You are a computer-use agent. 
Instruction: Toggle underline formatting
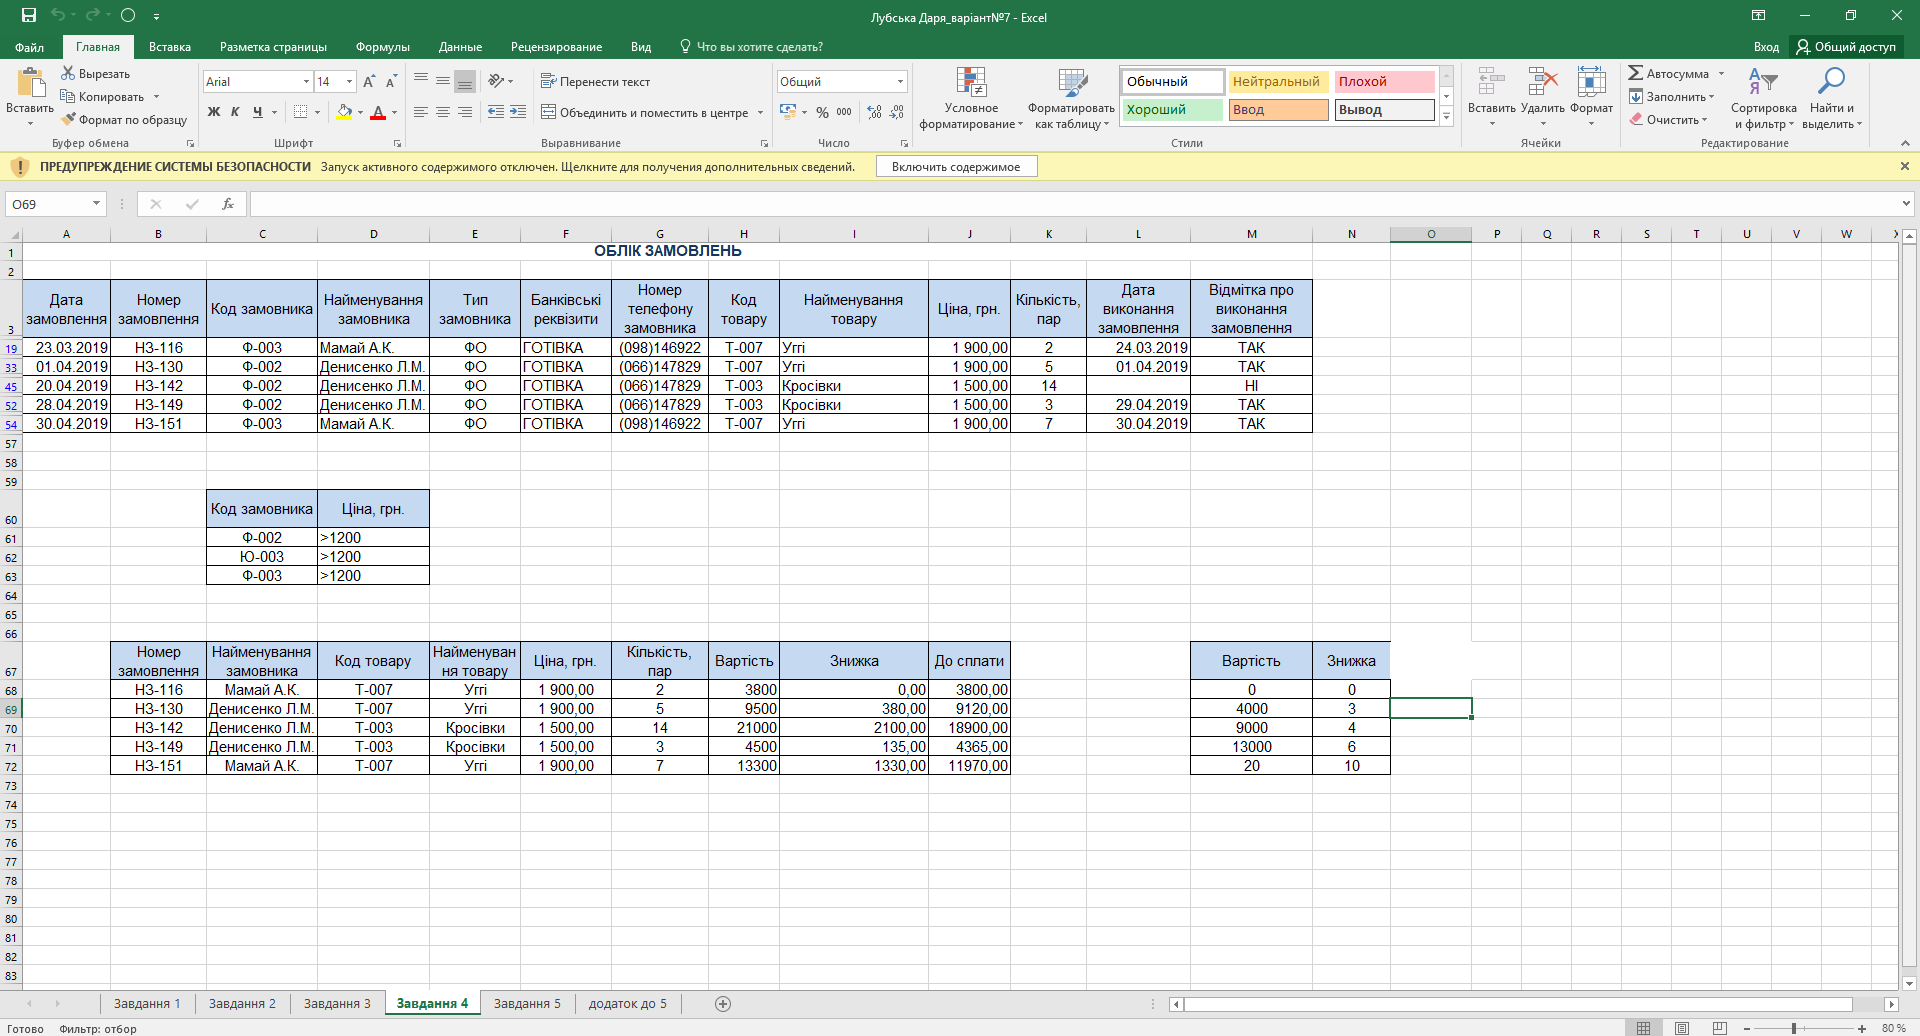[257, 112]
